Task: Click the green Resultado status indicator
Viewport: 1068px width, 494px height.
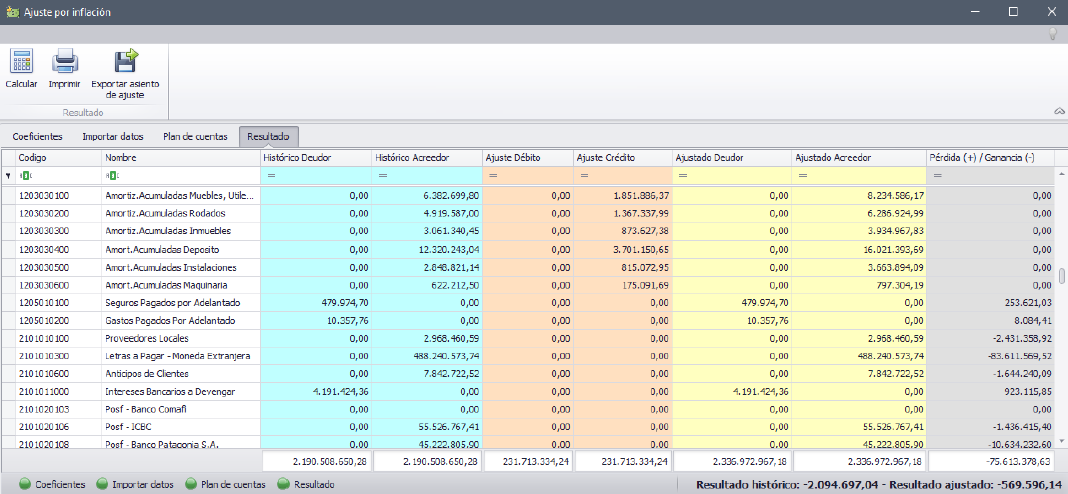Action: click(283, 484)
